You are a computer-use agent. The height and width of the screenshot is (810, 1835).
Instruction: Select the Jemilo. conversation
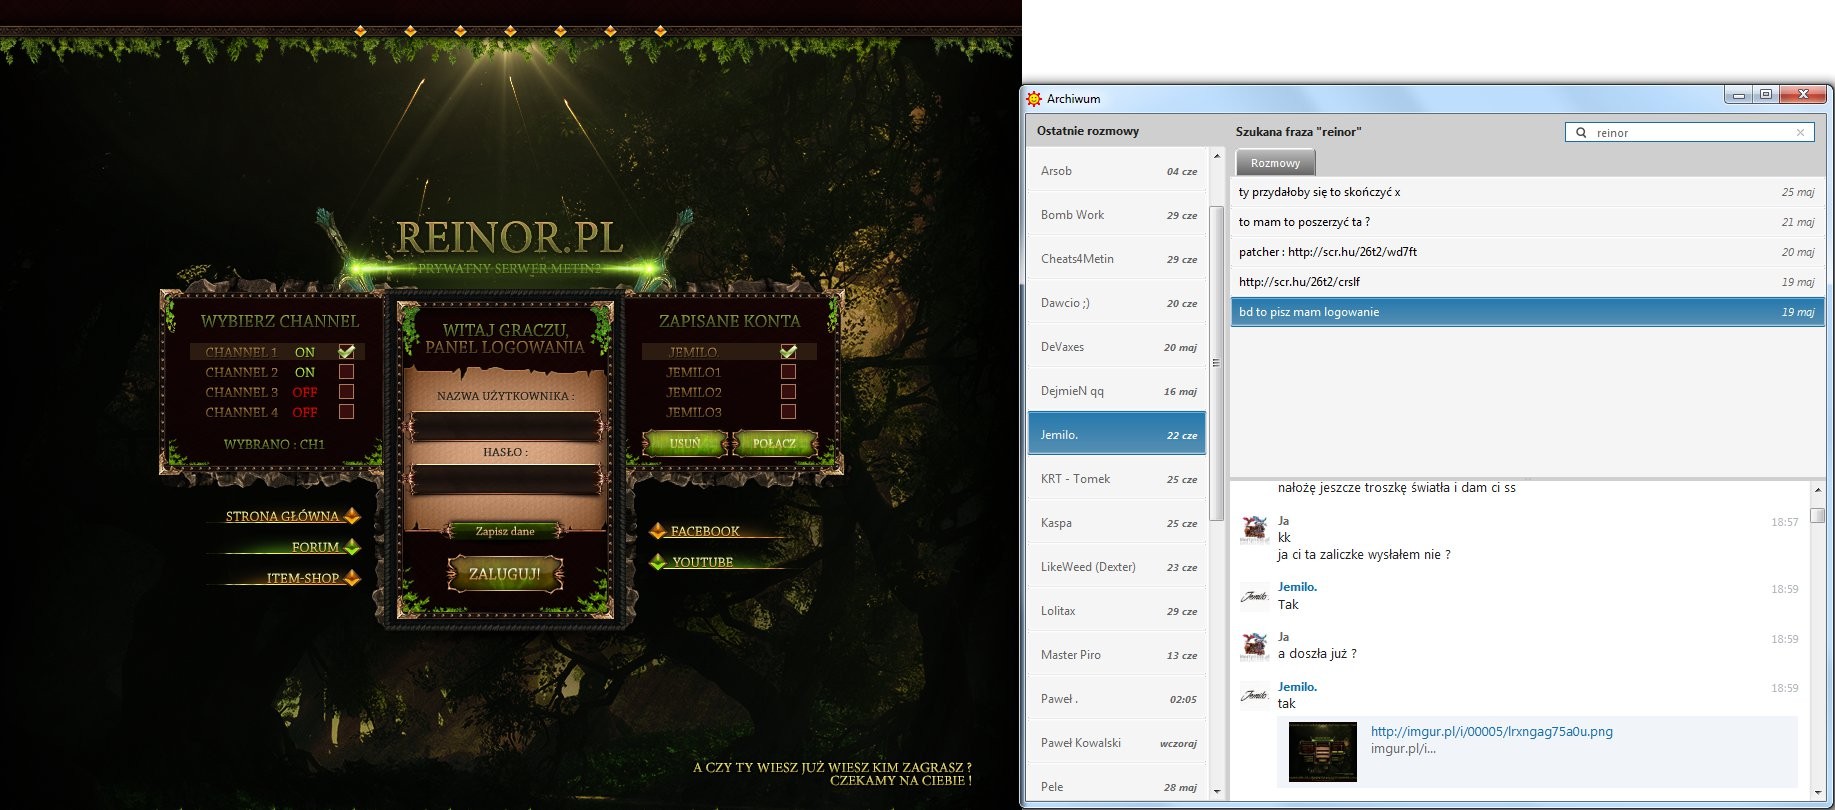[x=1117, y=434]
